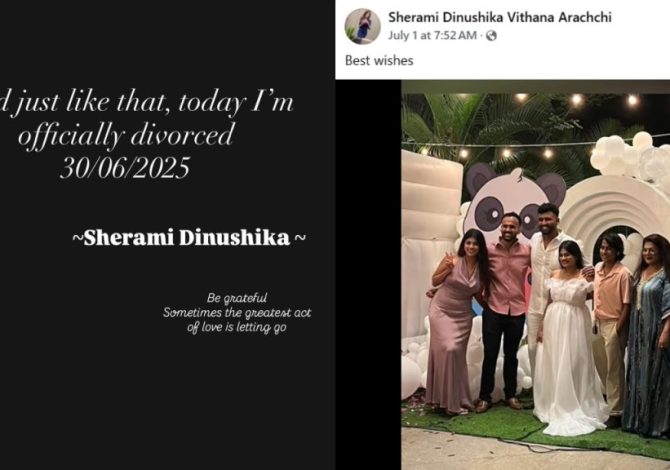Viewport: 670px width, 470px height.
Task: Click the ~Sherami Dinushika~ signature text
Action: [x=189, y=238]
